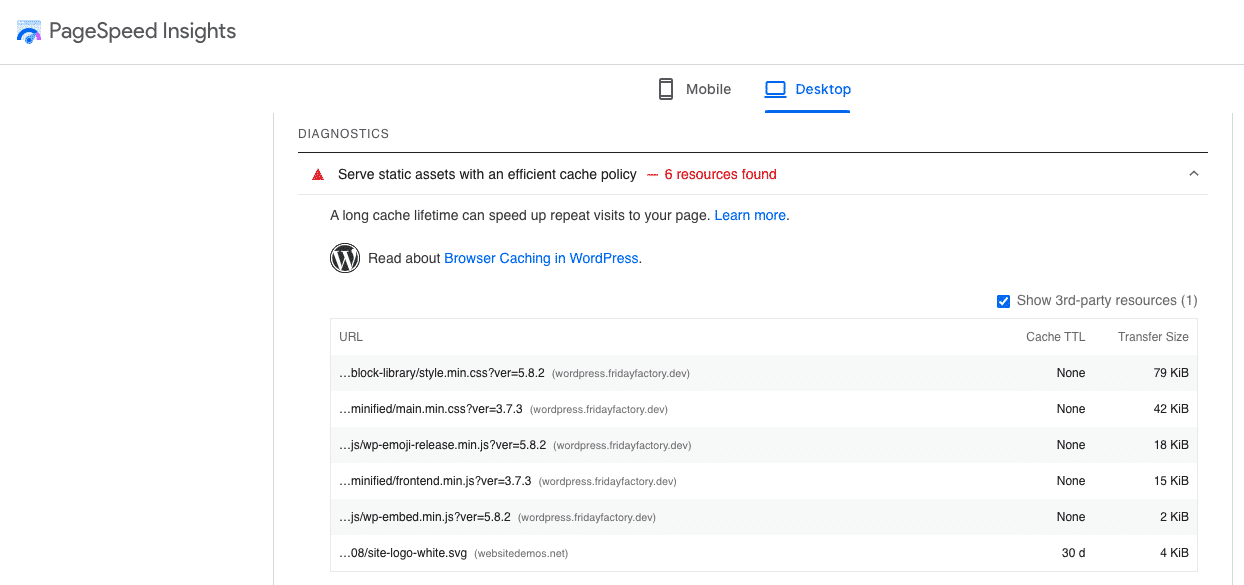Click the 6 resources found text

[718, 173]
